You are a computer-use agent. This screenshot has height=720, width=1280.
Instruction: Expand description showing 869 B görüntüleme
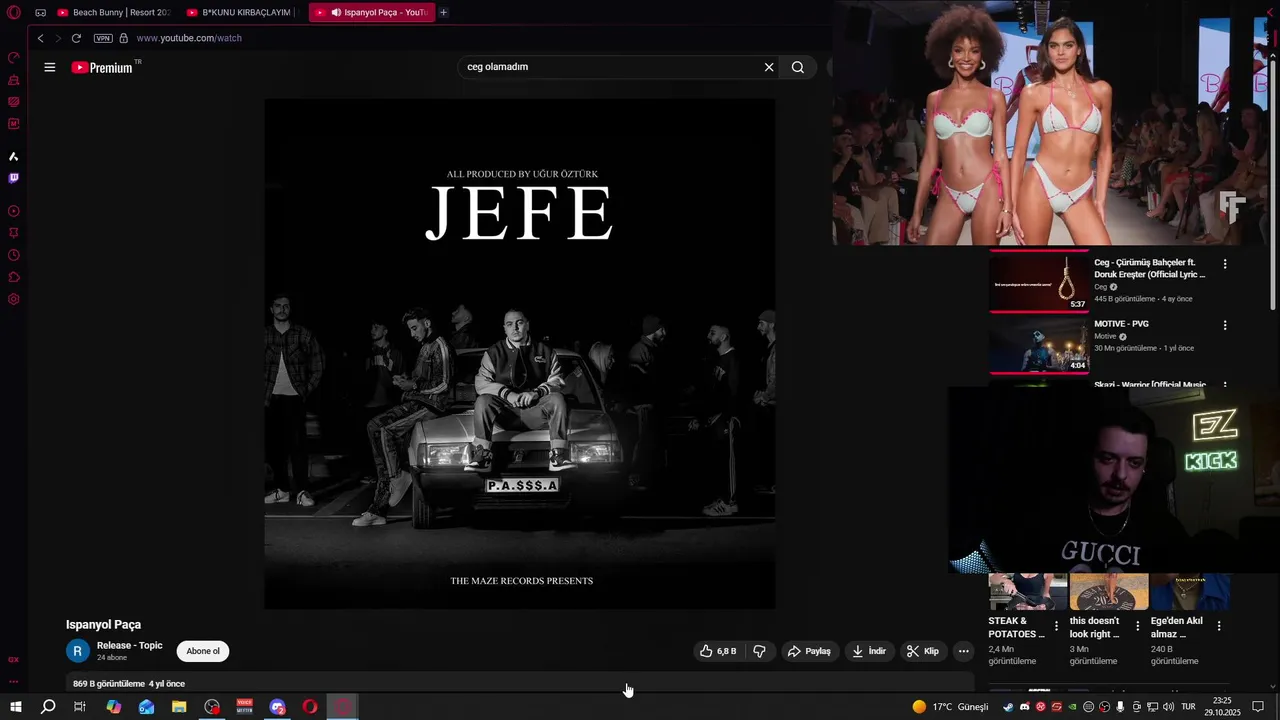[520, 683]
